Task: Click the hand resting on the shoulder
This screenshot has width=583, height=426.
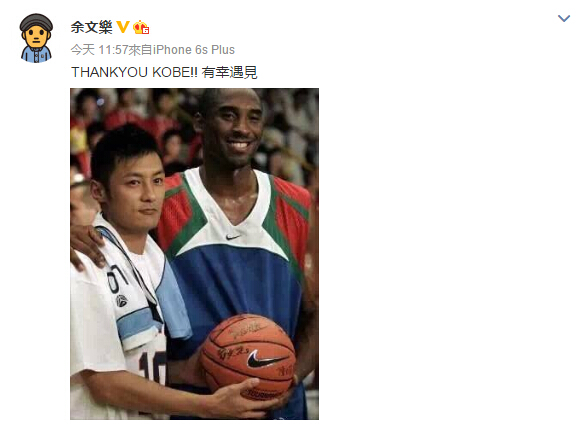Action: (87, 246)
